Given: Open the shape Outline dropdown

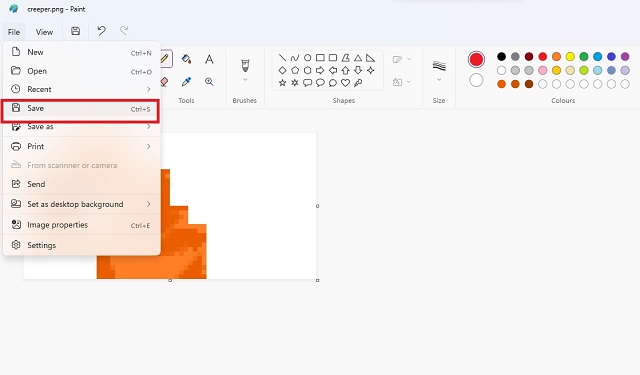Looking at the screenshot, I should pyautogui.click(x=402, y=60).
